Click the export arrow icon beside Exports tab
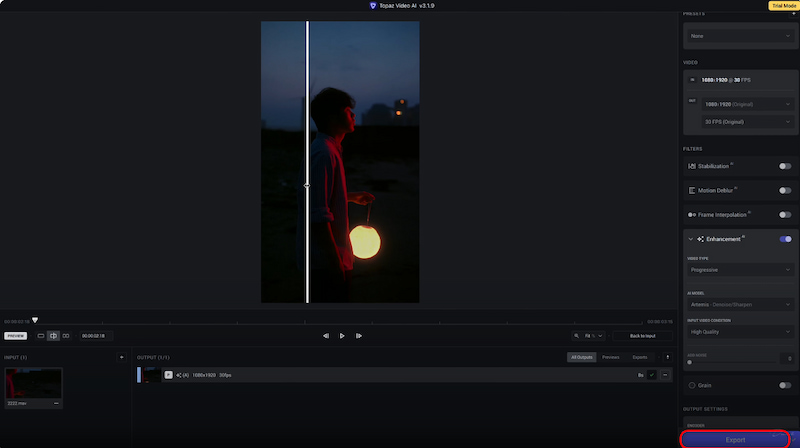Image resolution: width=800 pixels, height=448 pixels. [667, 357]
